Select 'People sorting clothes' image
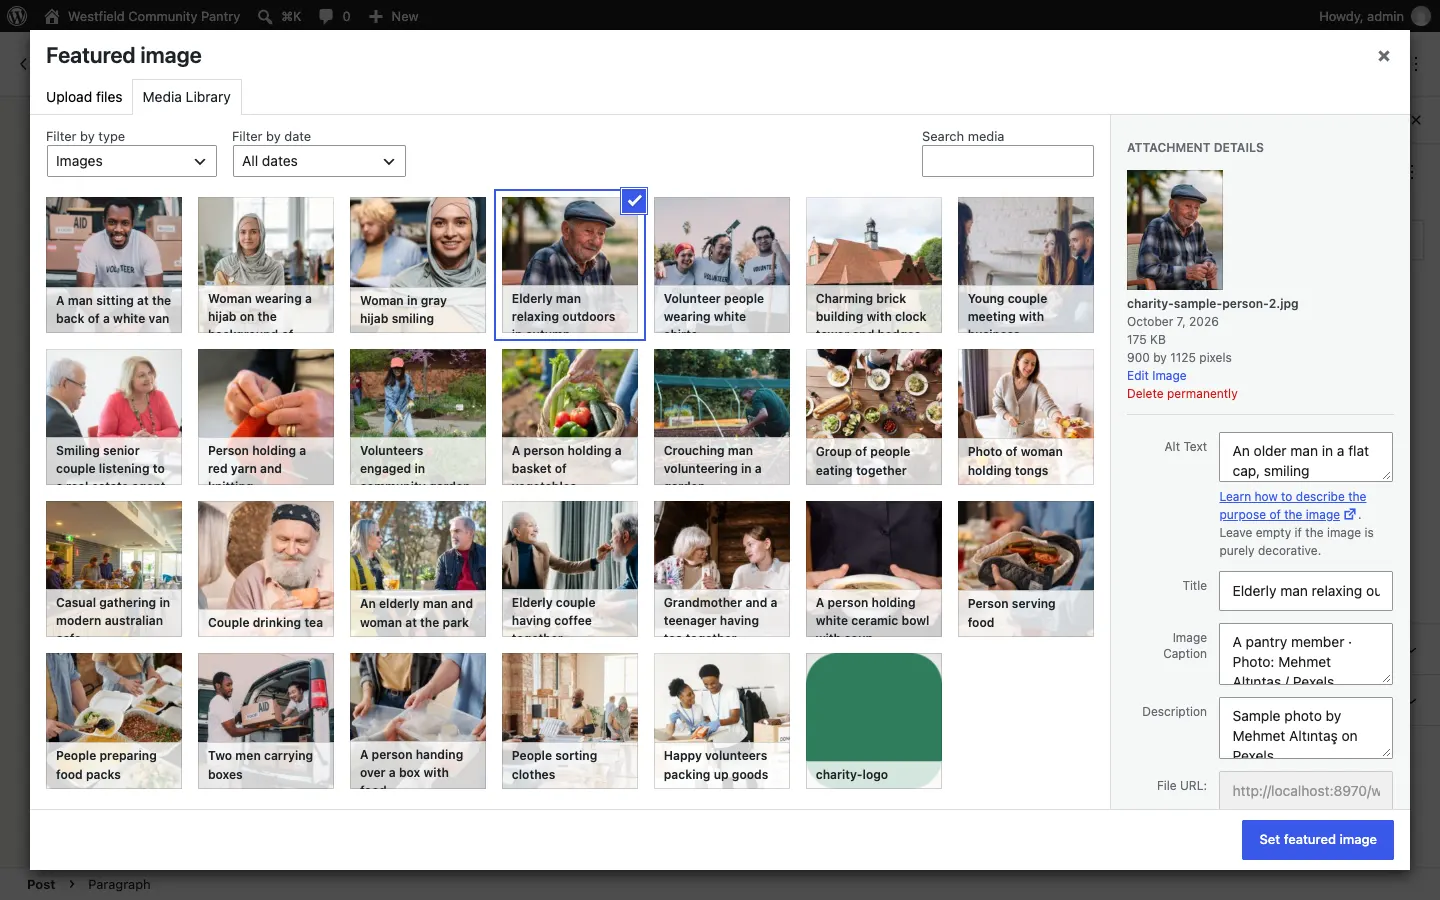Viewport: 1440px width, 900px height. point(570,721)
